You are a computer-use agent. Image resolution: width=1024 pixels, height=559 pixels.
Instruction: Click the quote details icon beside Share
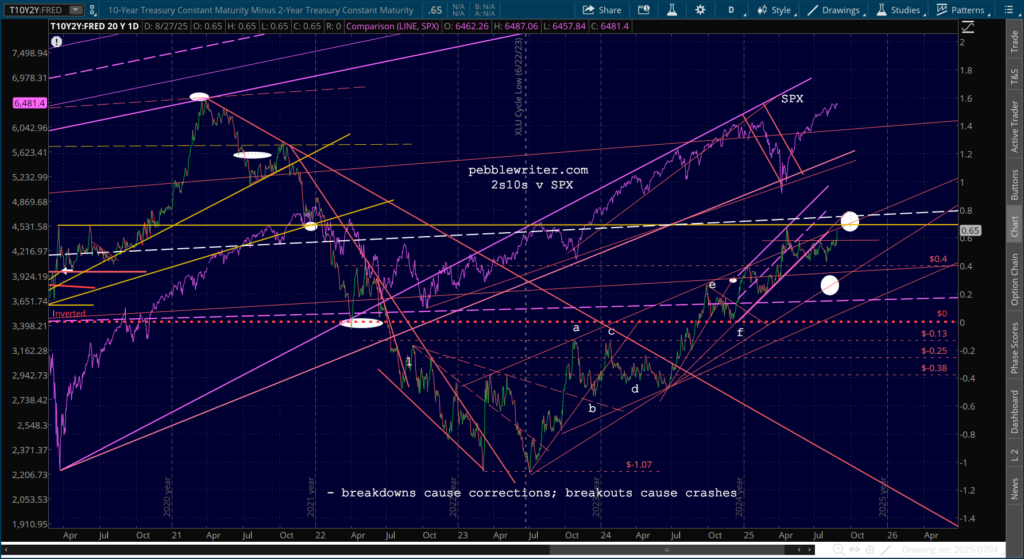click(x=644, y=10)
